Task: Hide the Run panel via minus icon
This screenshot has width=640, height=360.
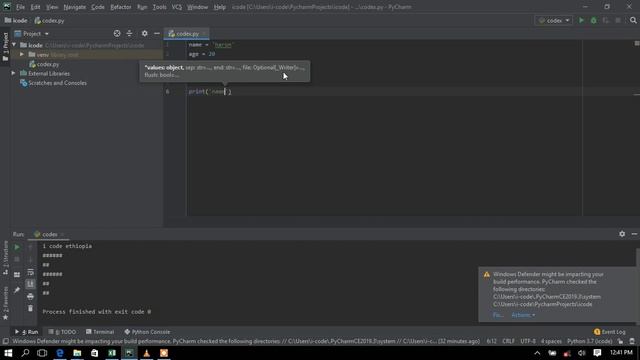Action: pos(634,234)
